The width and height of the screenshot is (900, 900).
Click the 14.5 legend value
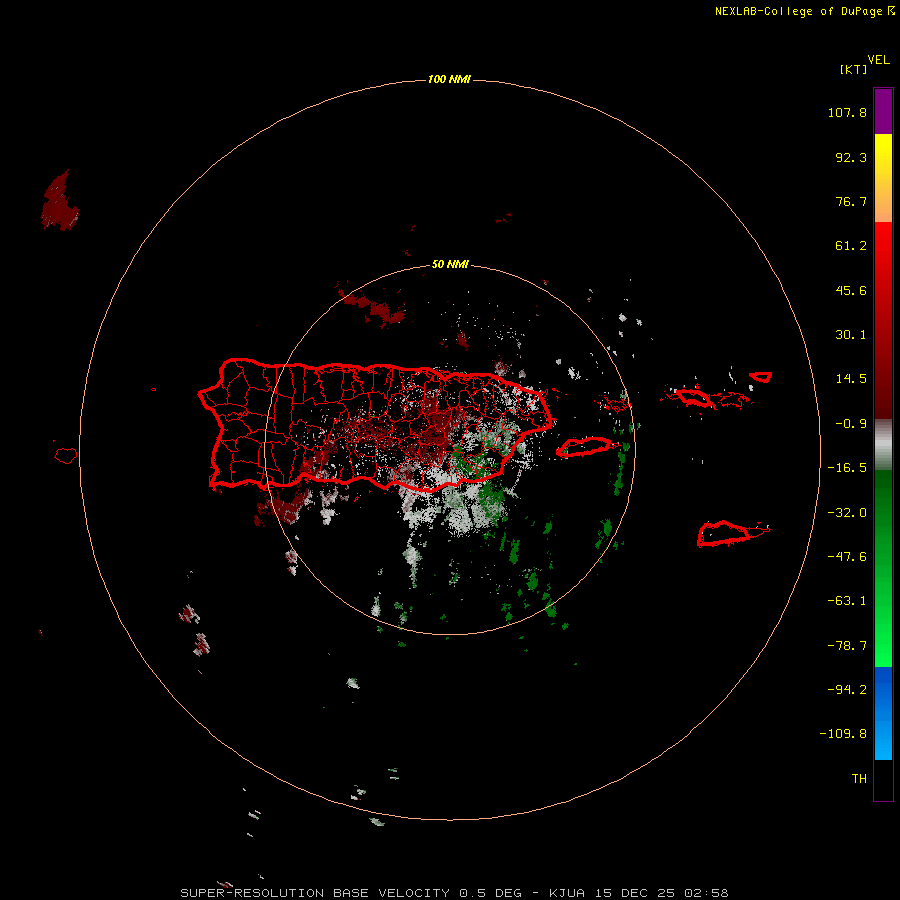(851, 379)
